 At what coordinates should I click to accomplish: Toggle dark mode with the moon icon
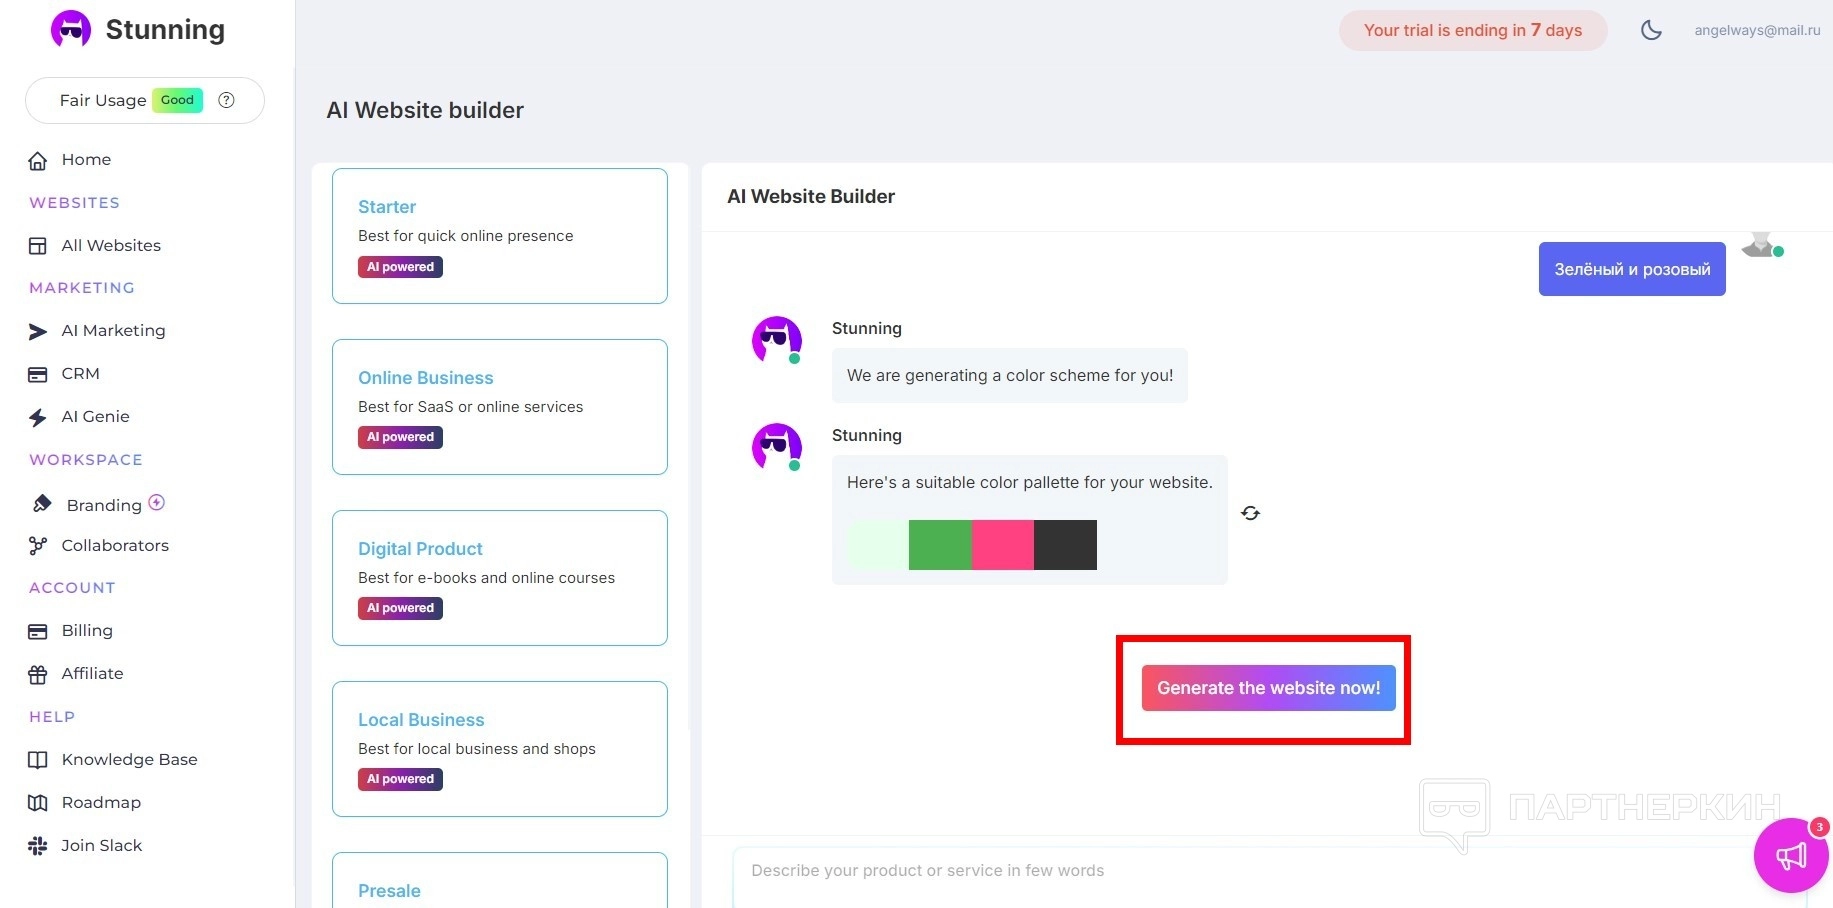(1651, 30)
